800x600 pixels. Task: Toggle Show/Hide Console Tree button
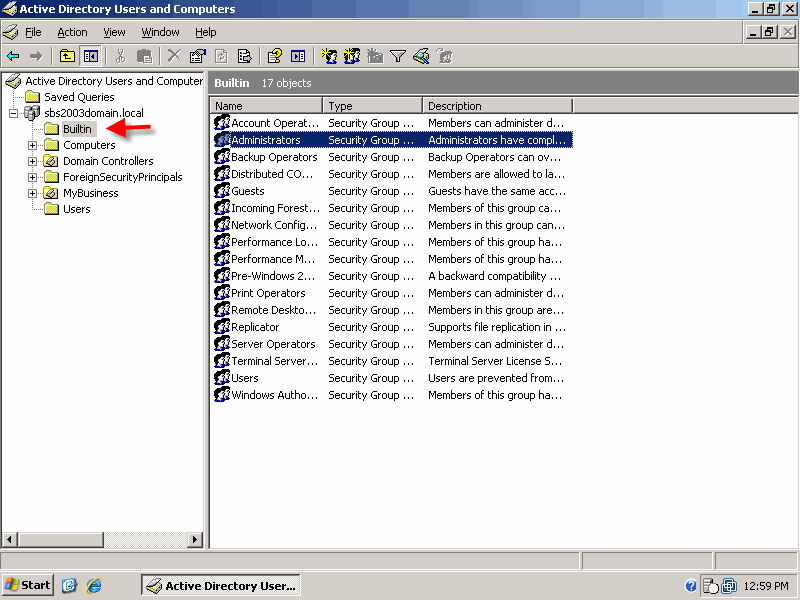(x=91, y=56)
